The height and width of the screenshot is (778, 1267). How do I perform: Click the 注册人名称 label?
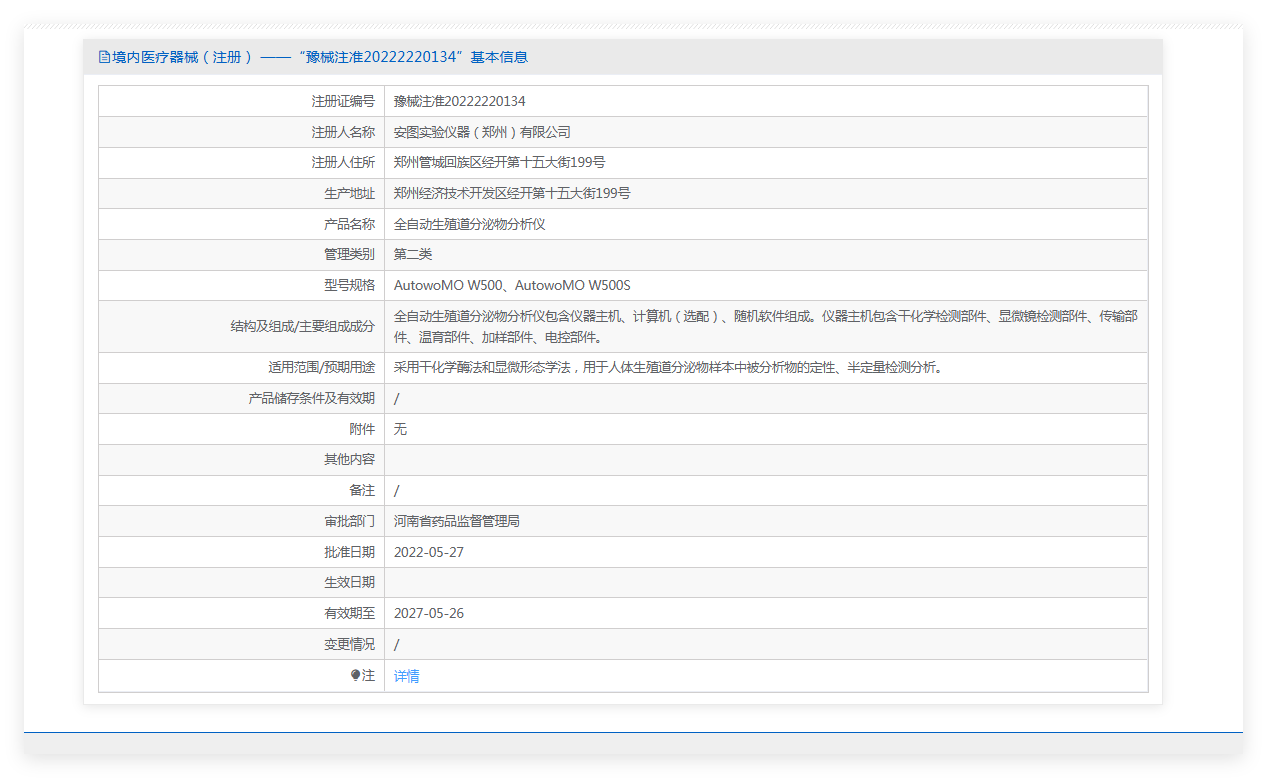point(343,132)
